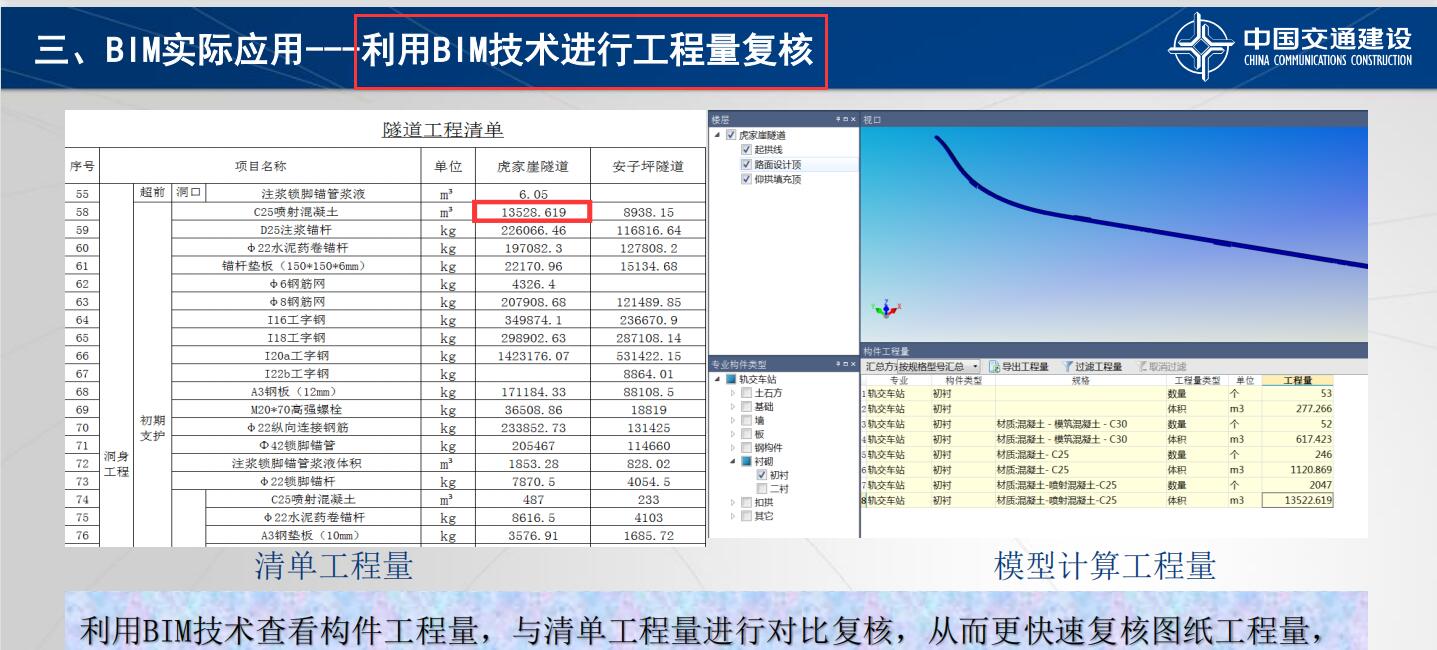Viewport: 1437px width, 650px height.
Task: Pin the 专业构件类型 panel
Action: (x=839, y=365)
